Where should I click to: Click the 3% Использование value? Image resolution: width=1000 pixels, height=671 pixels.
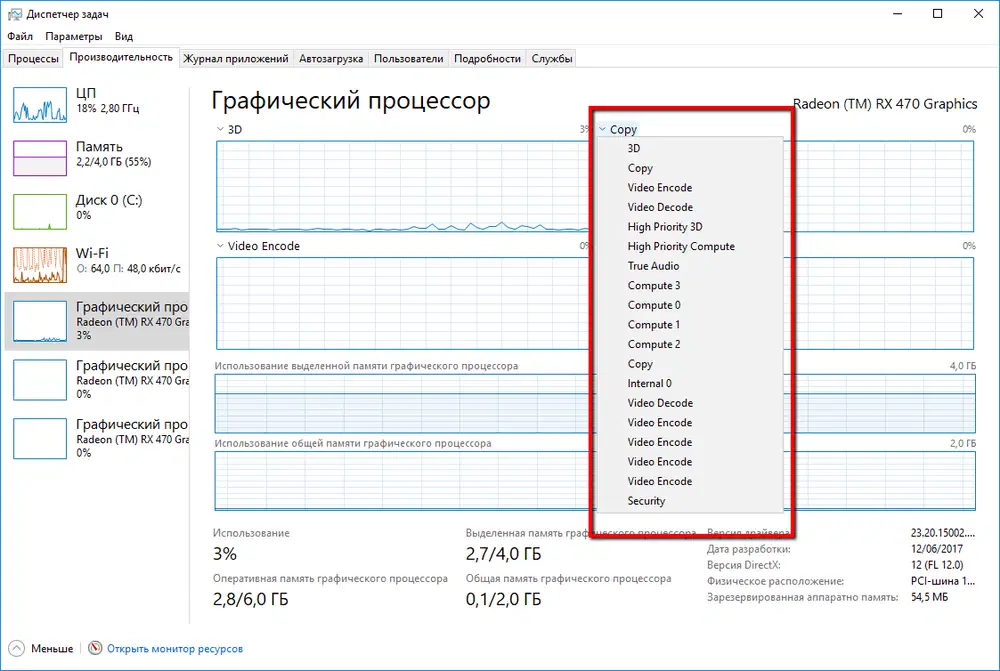click(x=224, y=554)
